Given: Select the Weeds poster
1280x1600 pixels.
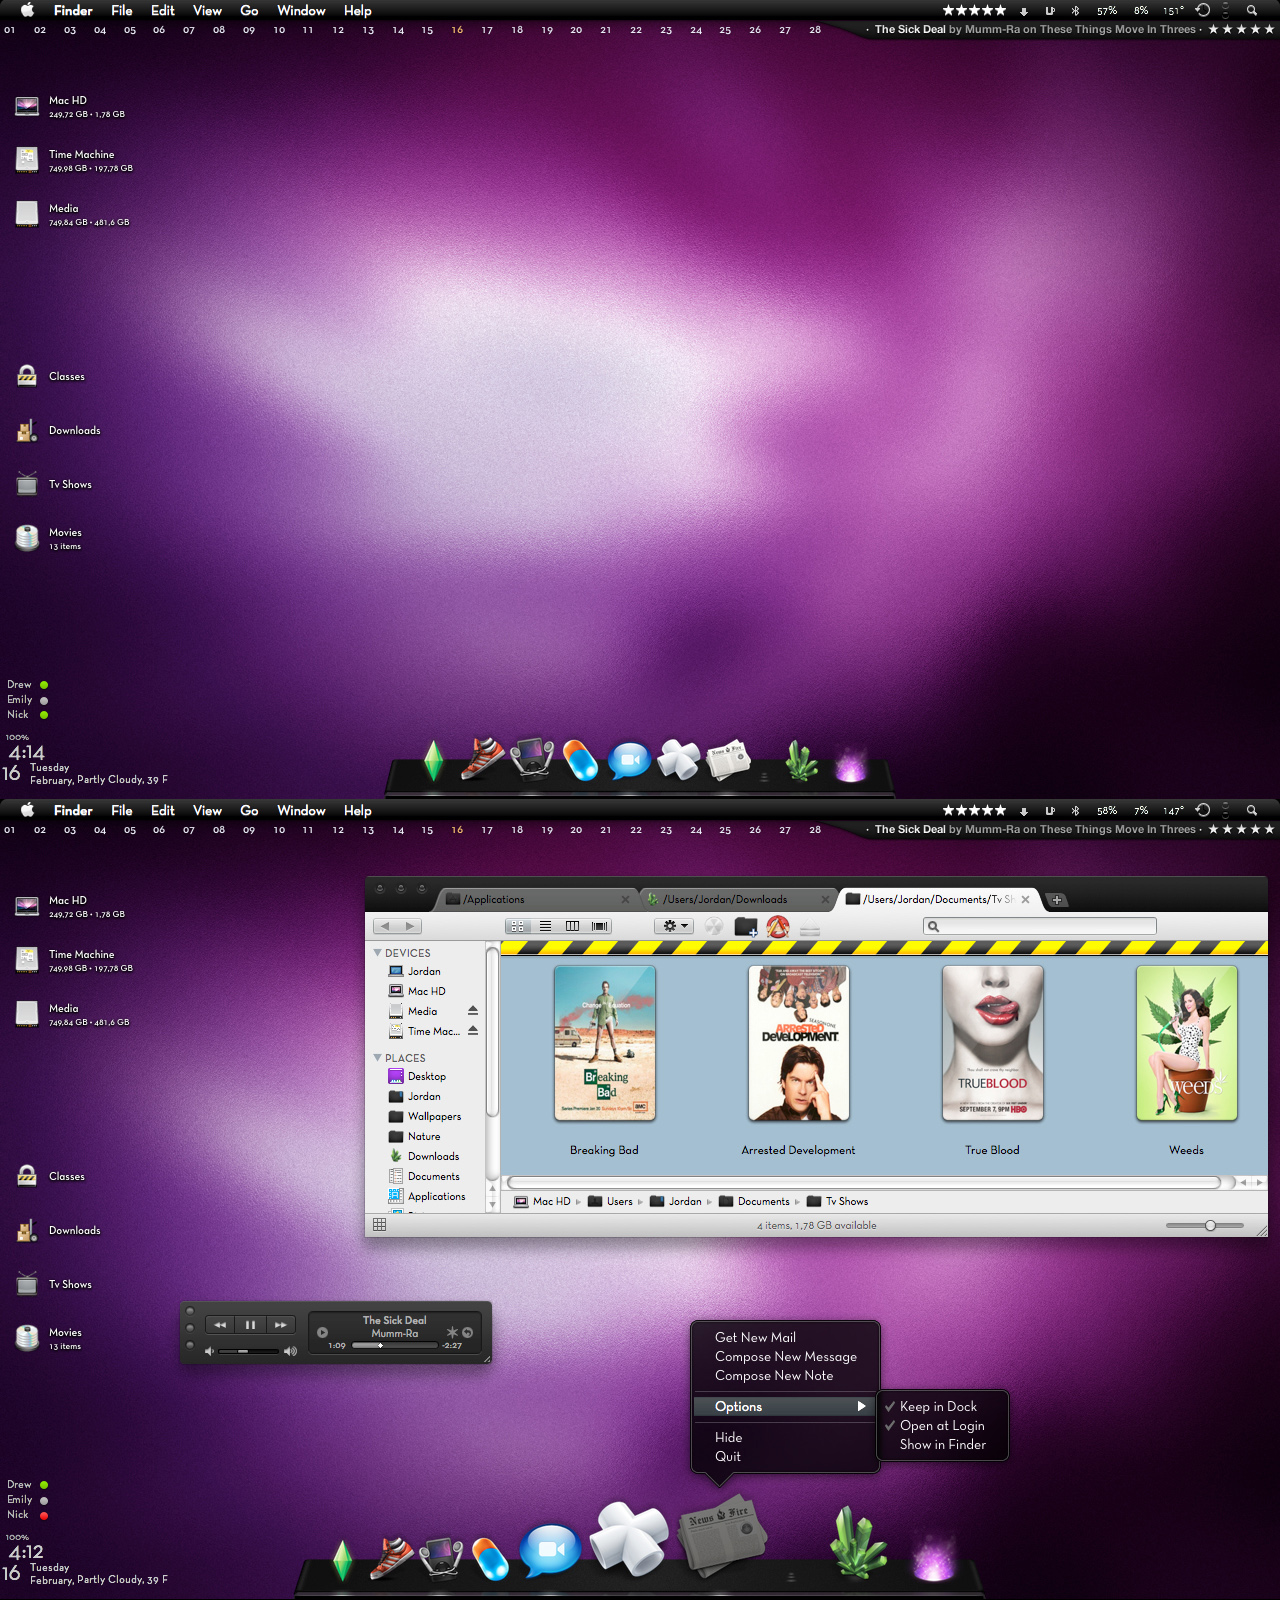Looking at the screenshot, I should click(1187, 1043).
